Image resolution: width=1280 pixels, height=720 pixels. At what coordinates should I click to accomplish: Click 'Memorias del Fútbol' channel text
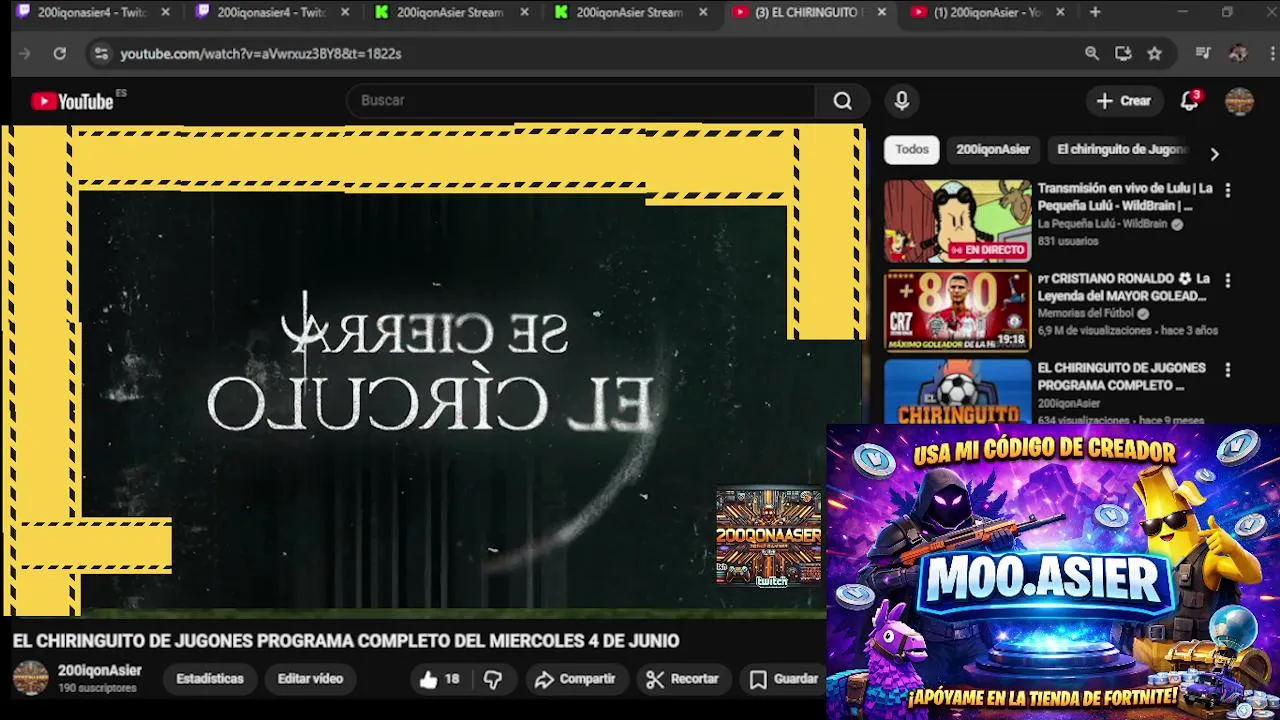(1085, 313)
